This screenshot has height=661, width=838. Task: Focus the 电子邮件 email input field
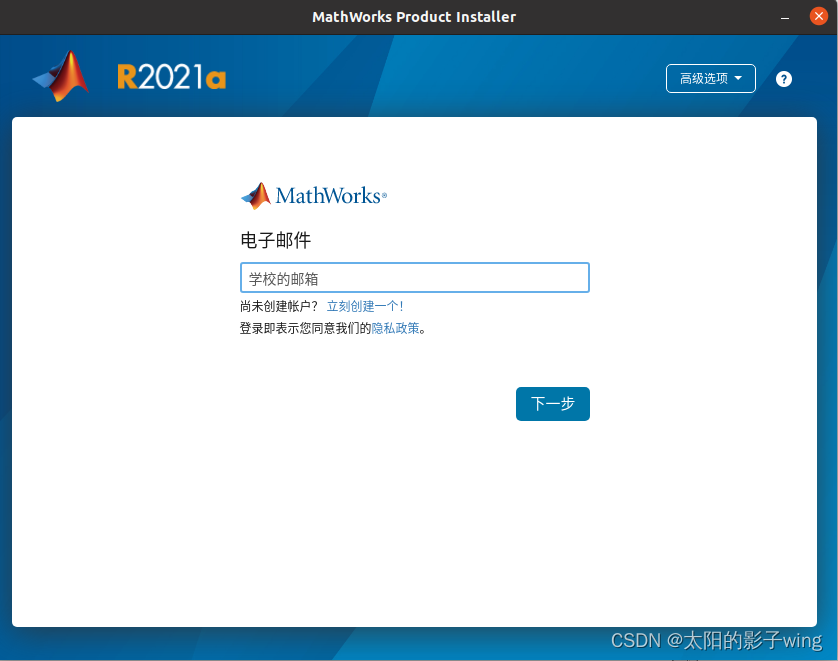click(x=414, y=278)
